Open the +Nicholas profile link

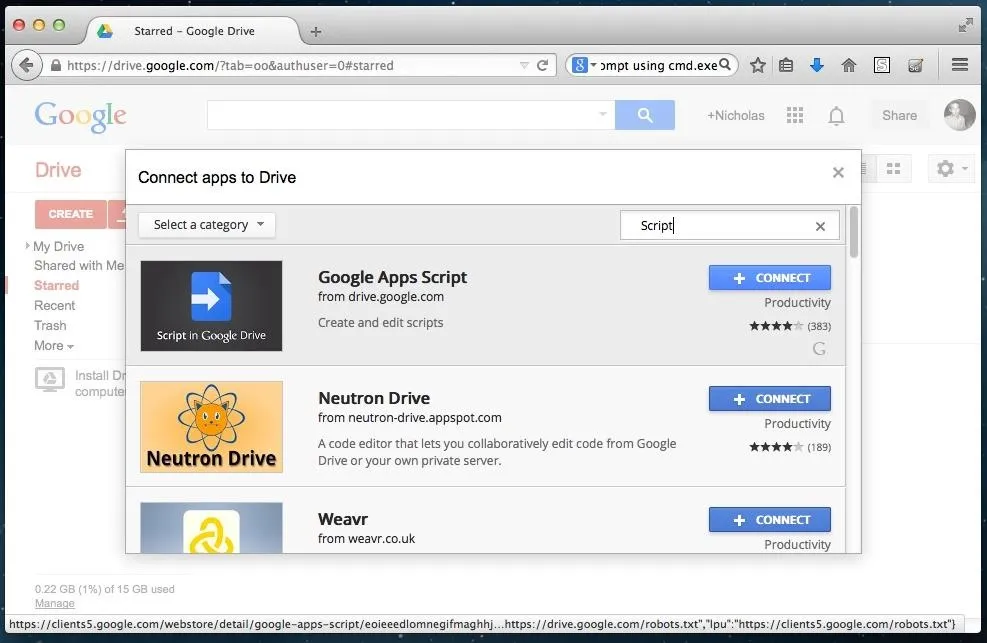(735, 115)
